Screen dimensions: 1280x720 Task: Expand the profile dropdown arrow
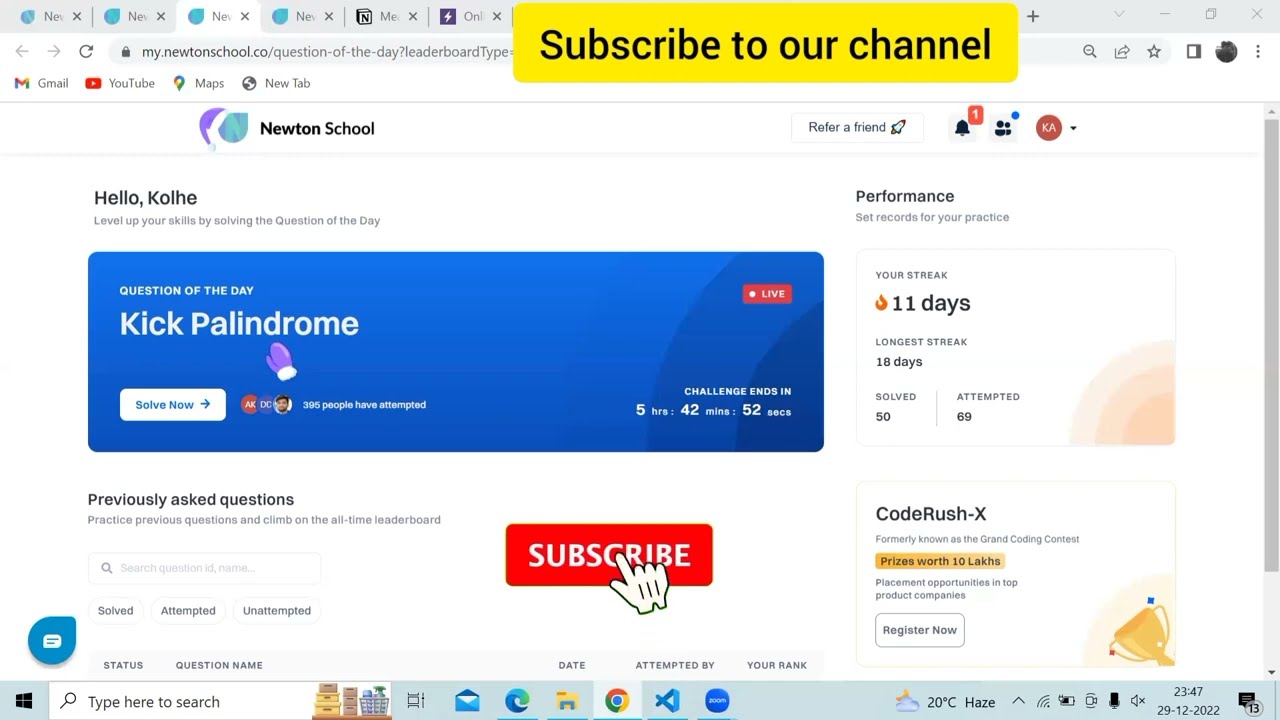(1073, 128)
